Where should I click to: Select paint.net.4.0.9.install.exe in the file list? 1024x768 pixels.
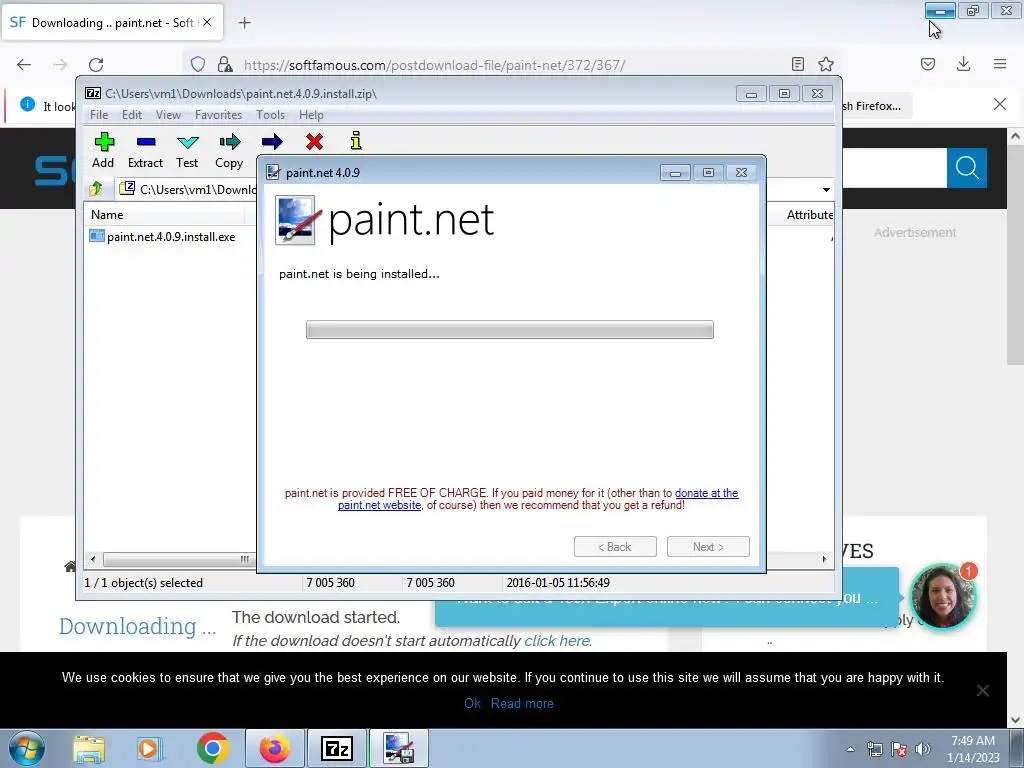(170, 236)
